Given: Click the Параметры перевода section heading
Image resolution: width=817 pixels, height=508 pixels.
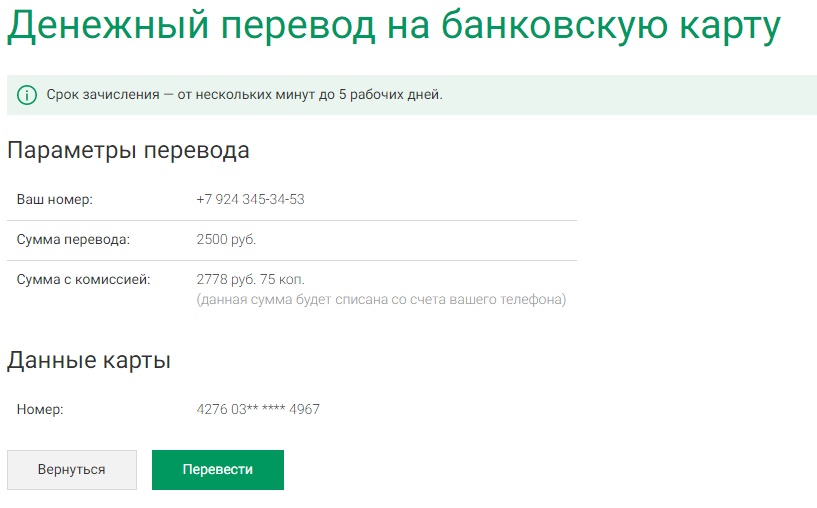Looking at the screenshot, I should [128, 151].
